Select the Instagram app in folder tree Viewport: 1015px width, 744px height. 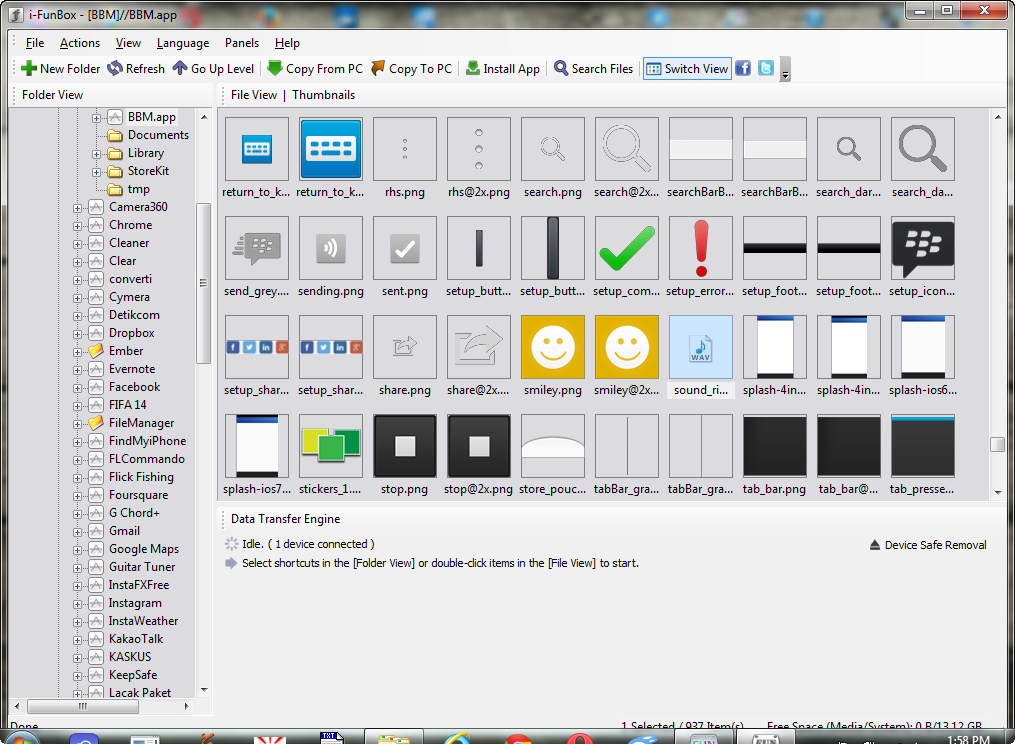134,603
